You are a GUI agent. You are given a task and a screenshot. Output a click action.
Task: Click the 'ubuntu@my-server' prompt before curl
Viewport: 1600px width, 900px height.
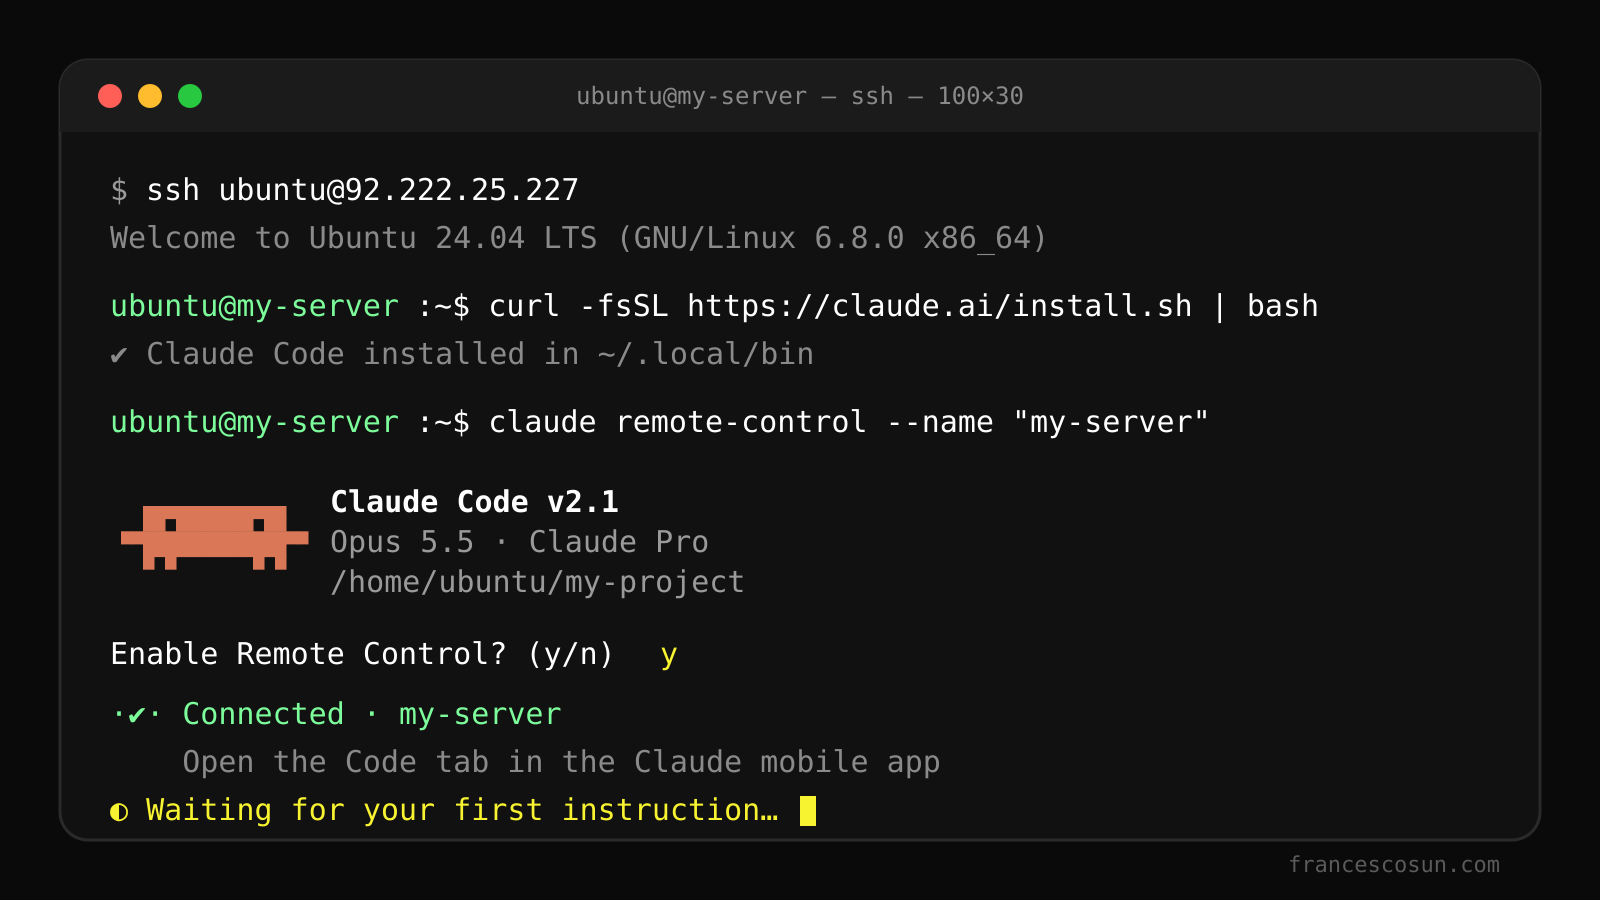pos(255,306)
